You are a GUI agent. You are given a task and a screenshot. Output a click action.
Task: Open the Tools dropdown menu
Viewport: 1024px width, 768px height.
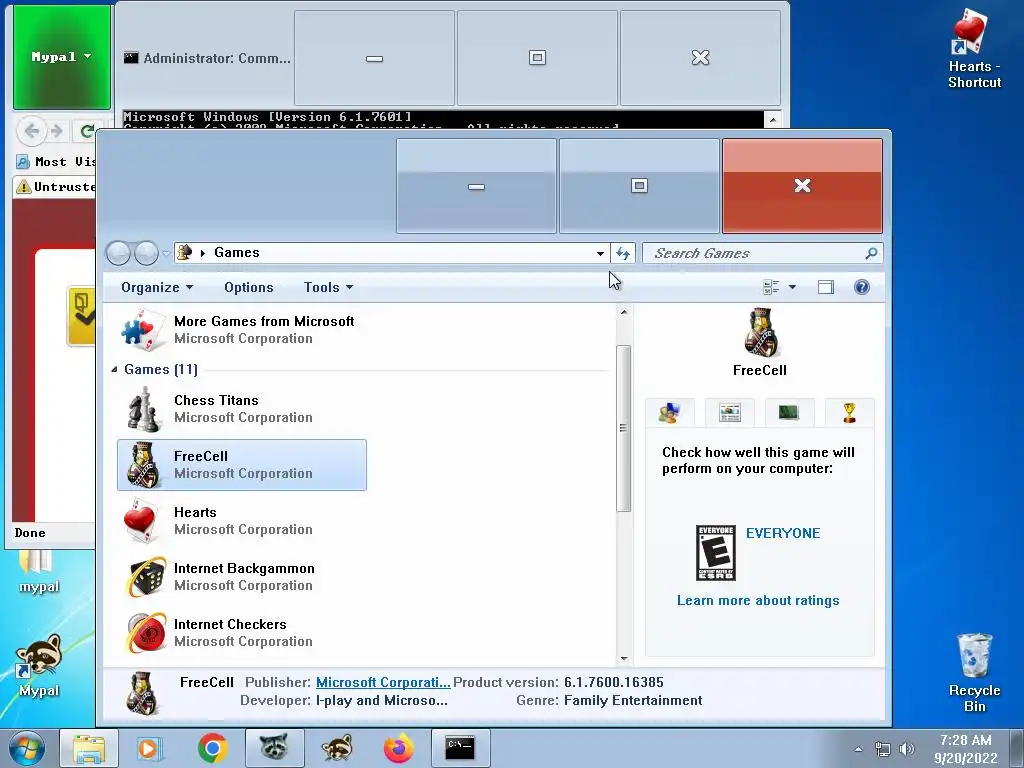point(328,287)
